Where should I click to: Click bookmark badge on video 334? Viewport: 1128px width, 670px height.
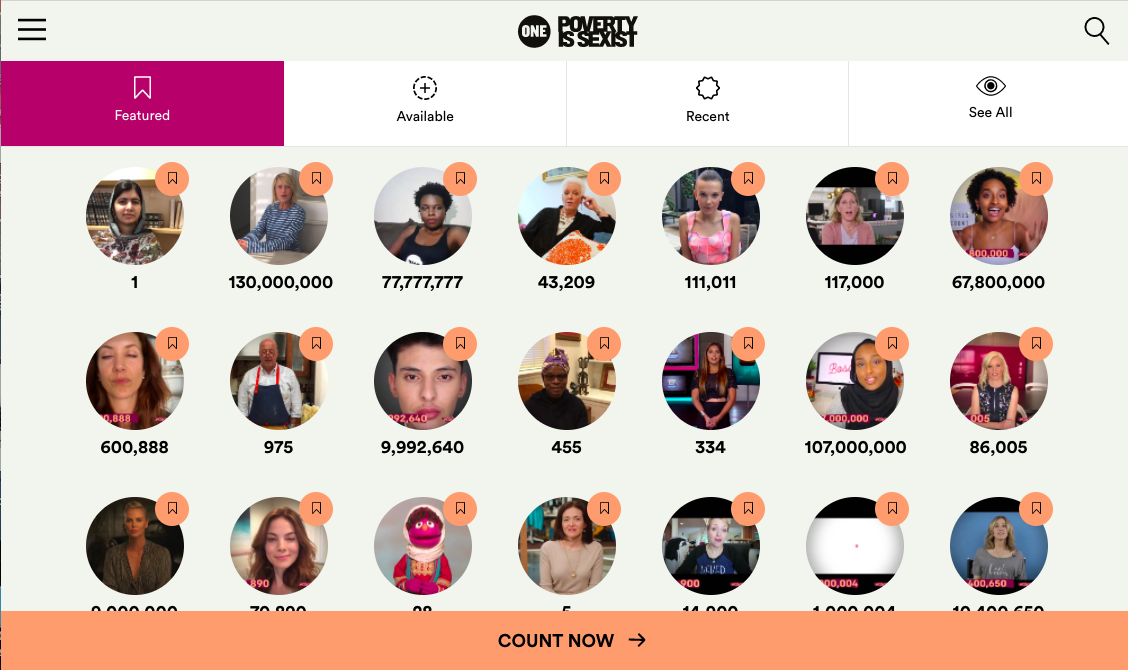click(748, 343)
